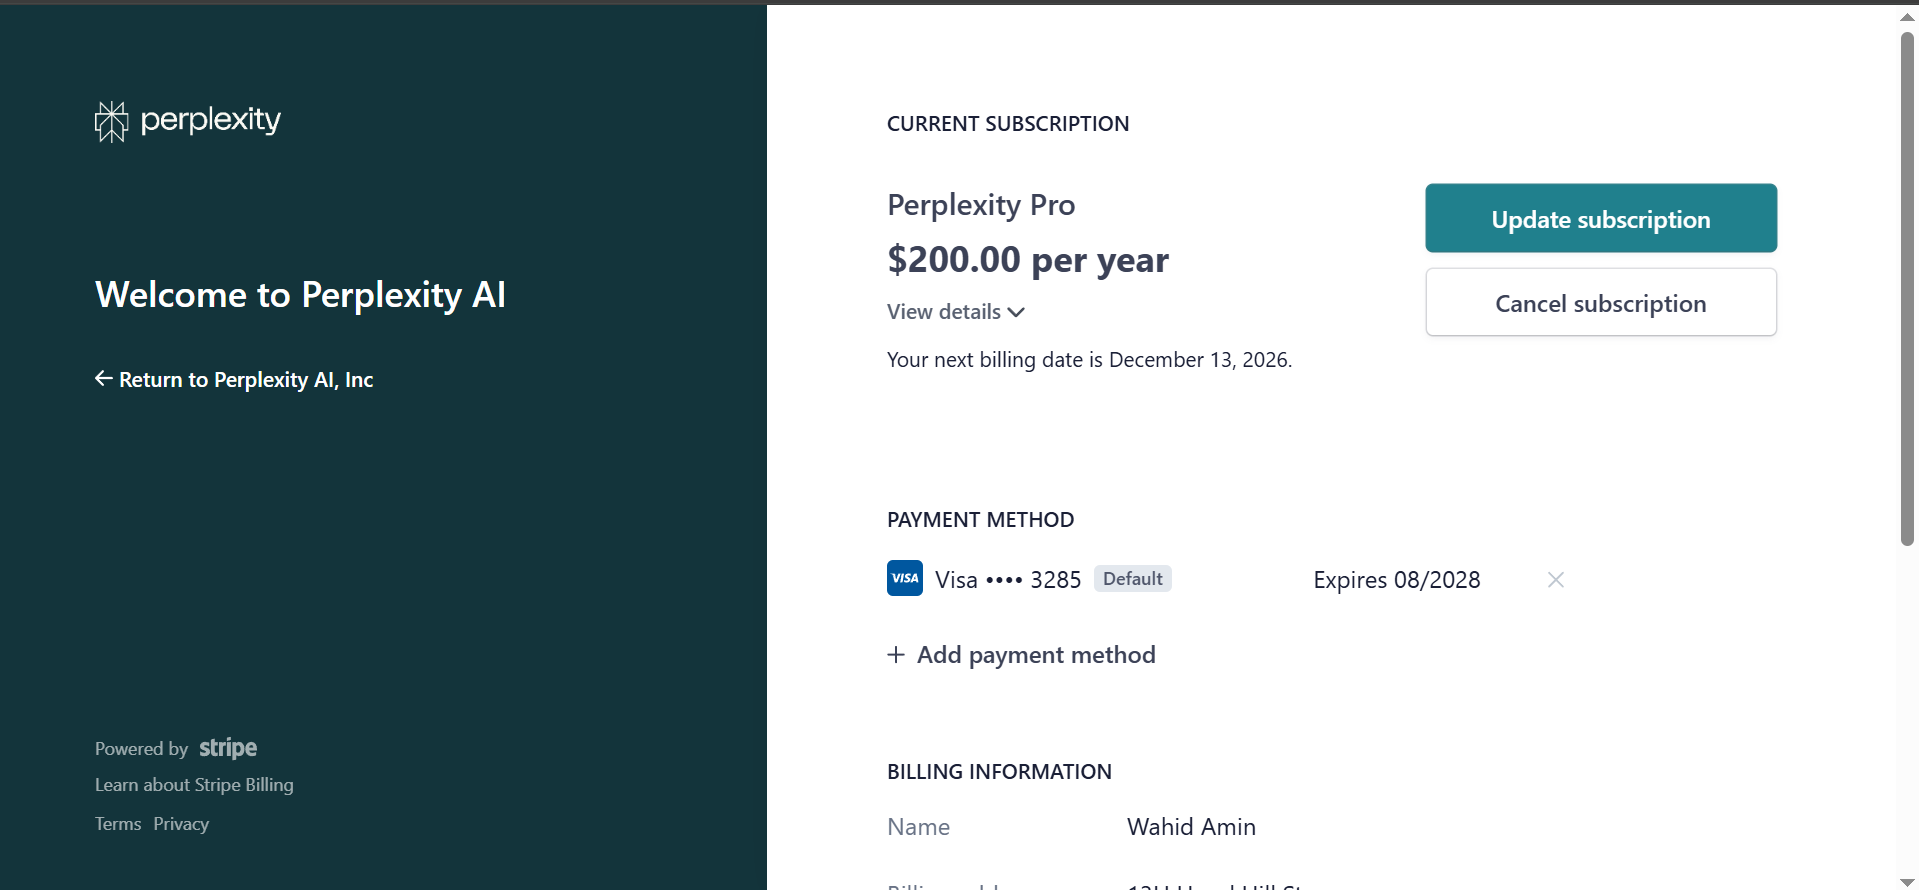The width and height of the screenshot is (1919, 890).
Task: Click the scrollbar up arrow
Action: 1907,17
